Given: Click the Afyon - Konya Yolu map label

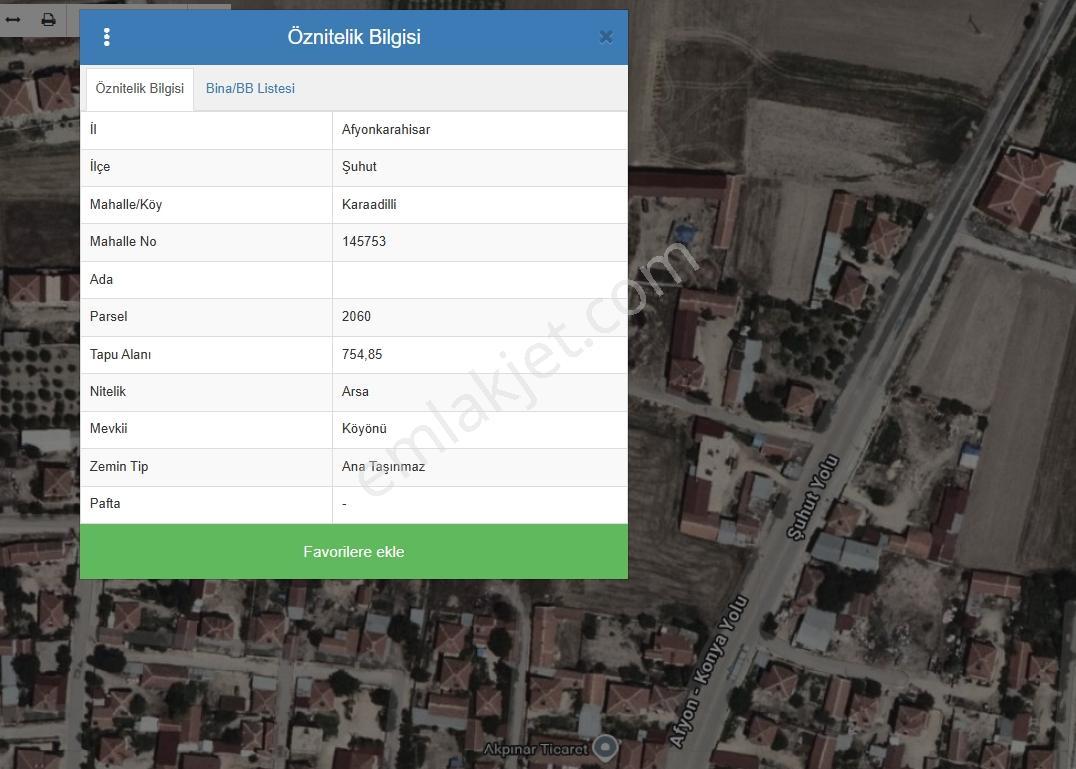Looking at the screenshot, I should pyautogui.click(x=709, y=672).
